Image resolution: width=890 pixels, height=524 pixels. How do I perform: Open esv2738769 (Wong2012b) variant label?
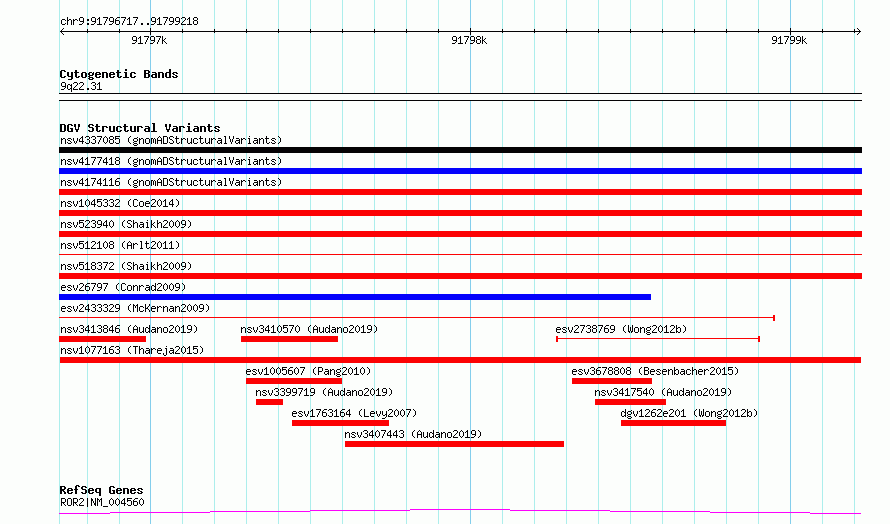[x=621, y=329]
